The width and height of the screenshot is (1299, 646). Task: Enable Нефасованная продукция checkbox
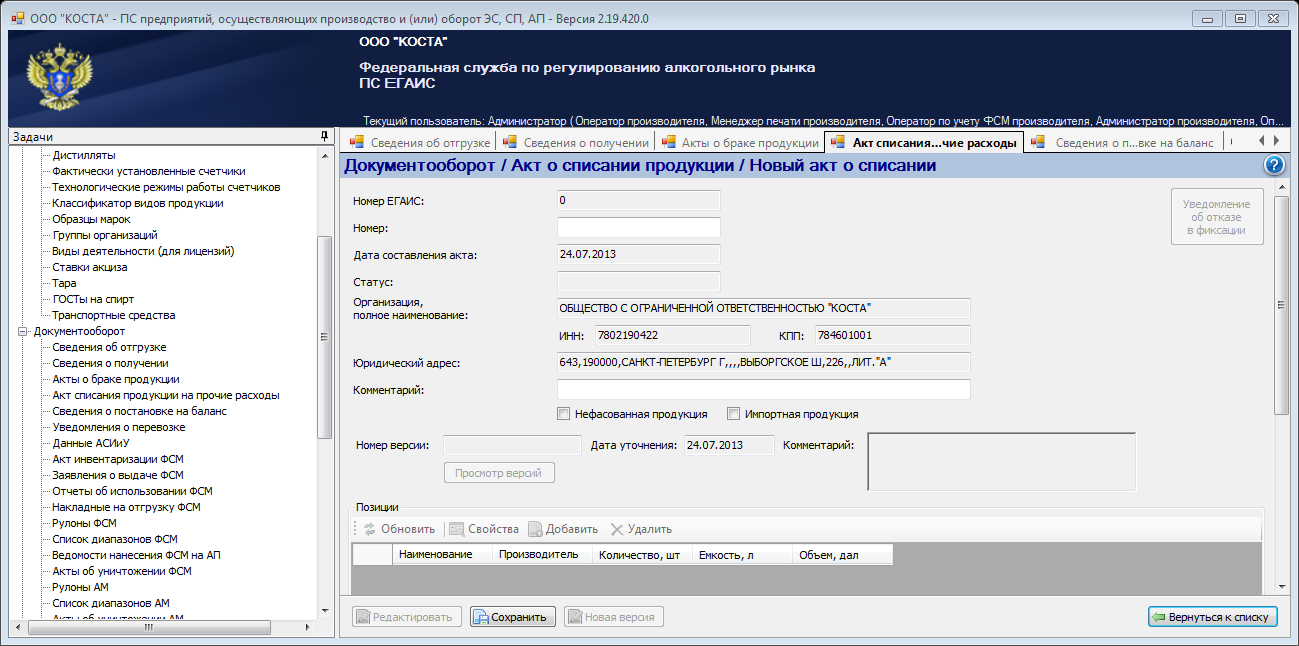[x=564, y=414]
